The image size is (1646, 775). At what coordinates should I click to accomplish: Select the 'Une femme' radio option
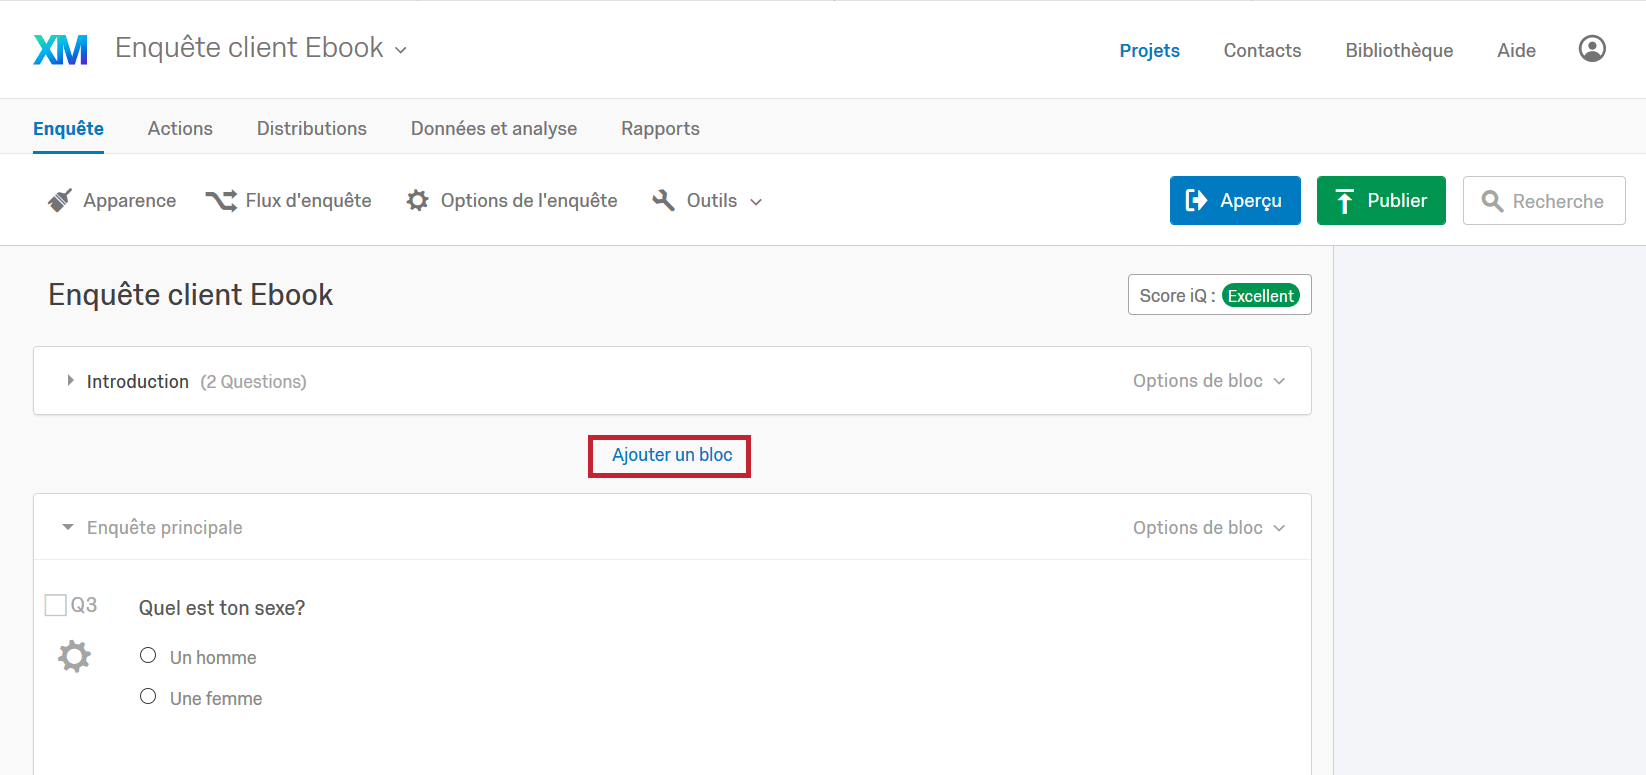[x=148, y=697]
